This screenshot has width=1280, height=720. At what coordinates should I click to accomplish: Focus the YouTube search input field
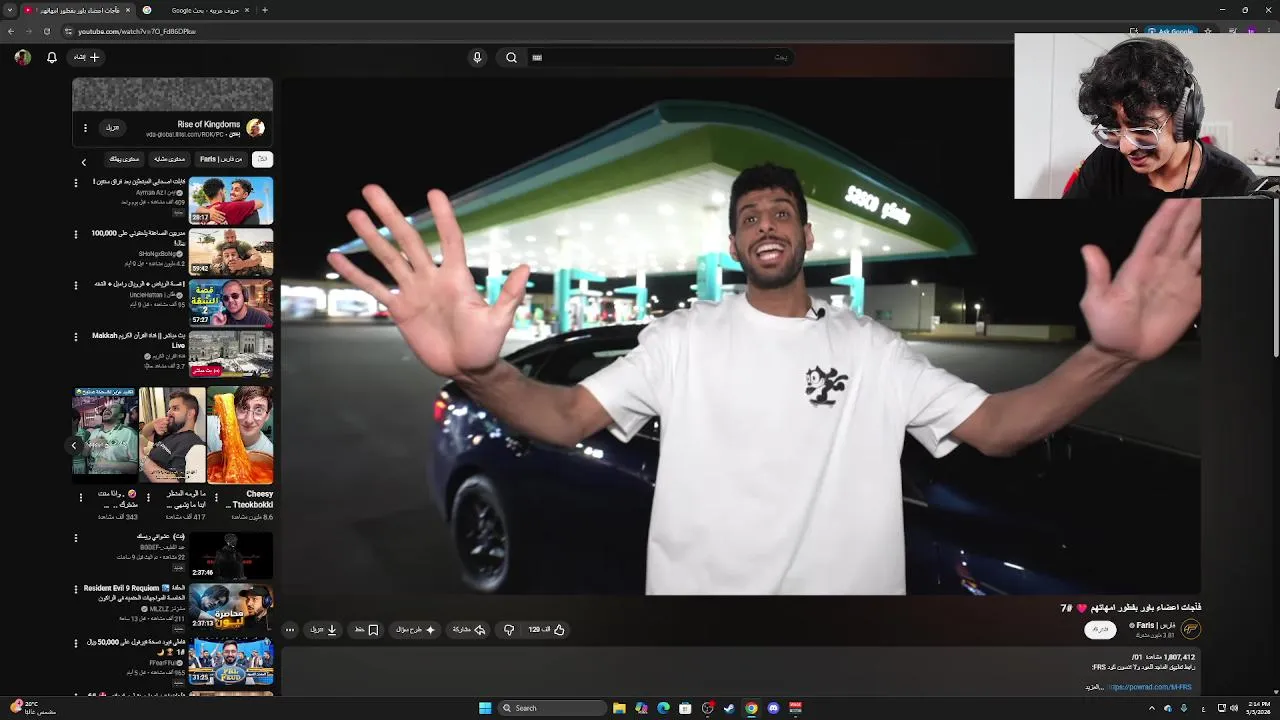coord(660,57)
